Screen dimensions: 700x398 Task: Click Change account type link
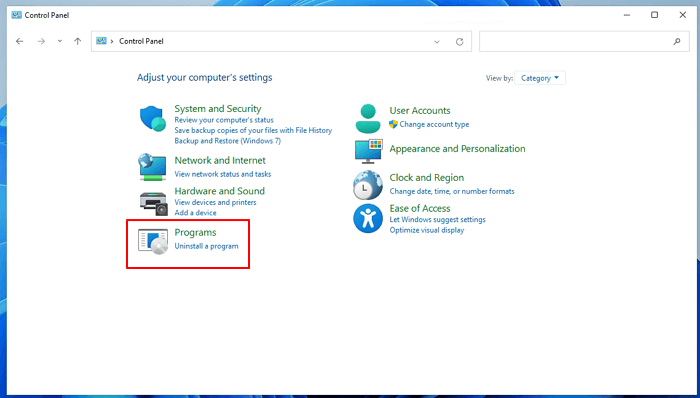pos(434,124)
